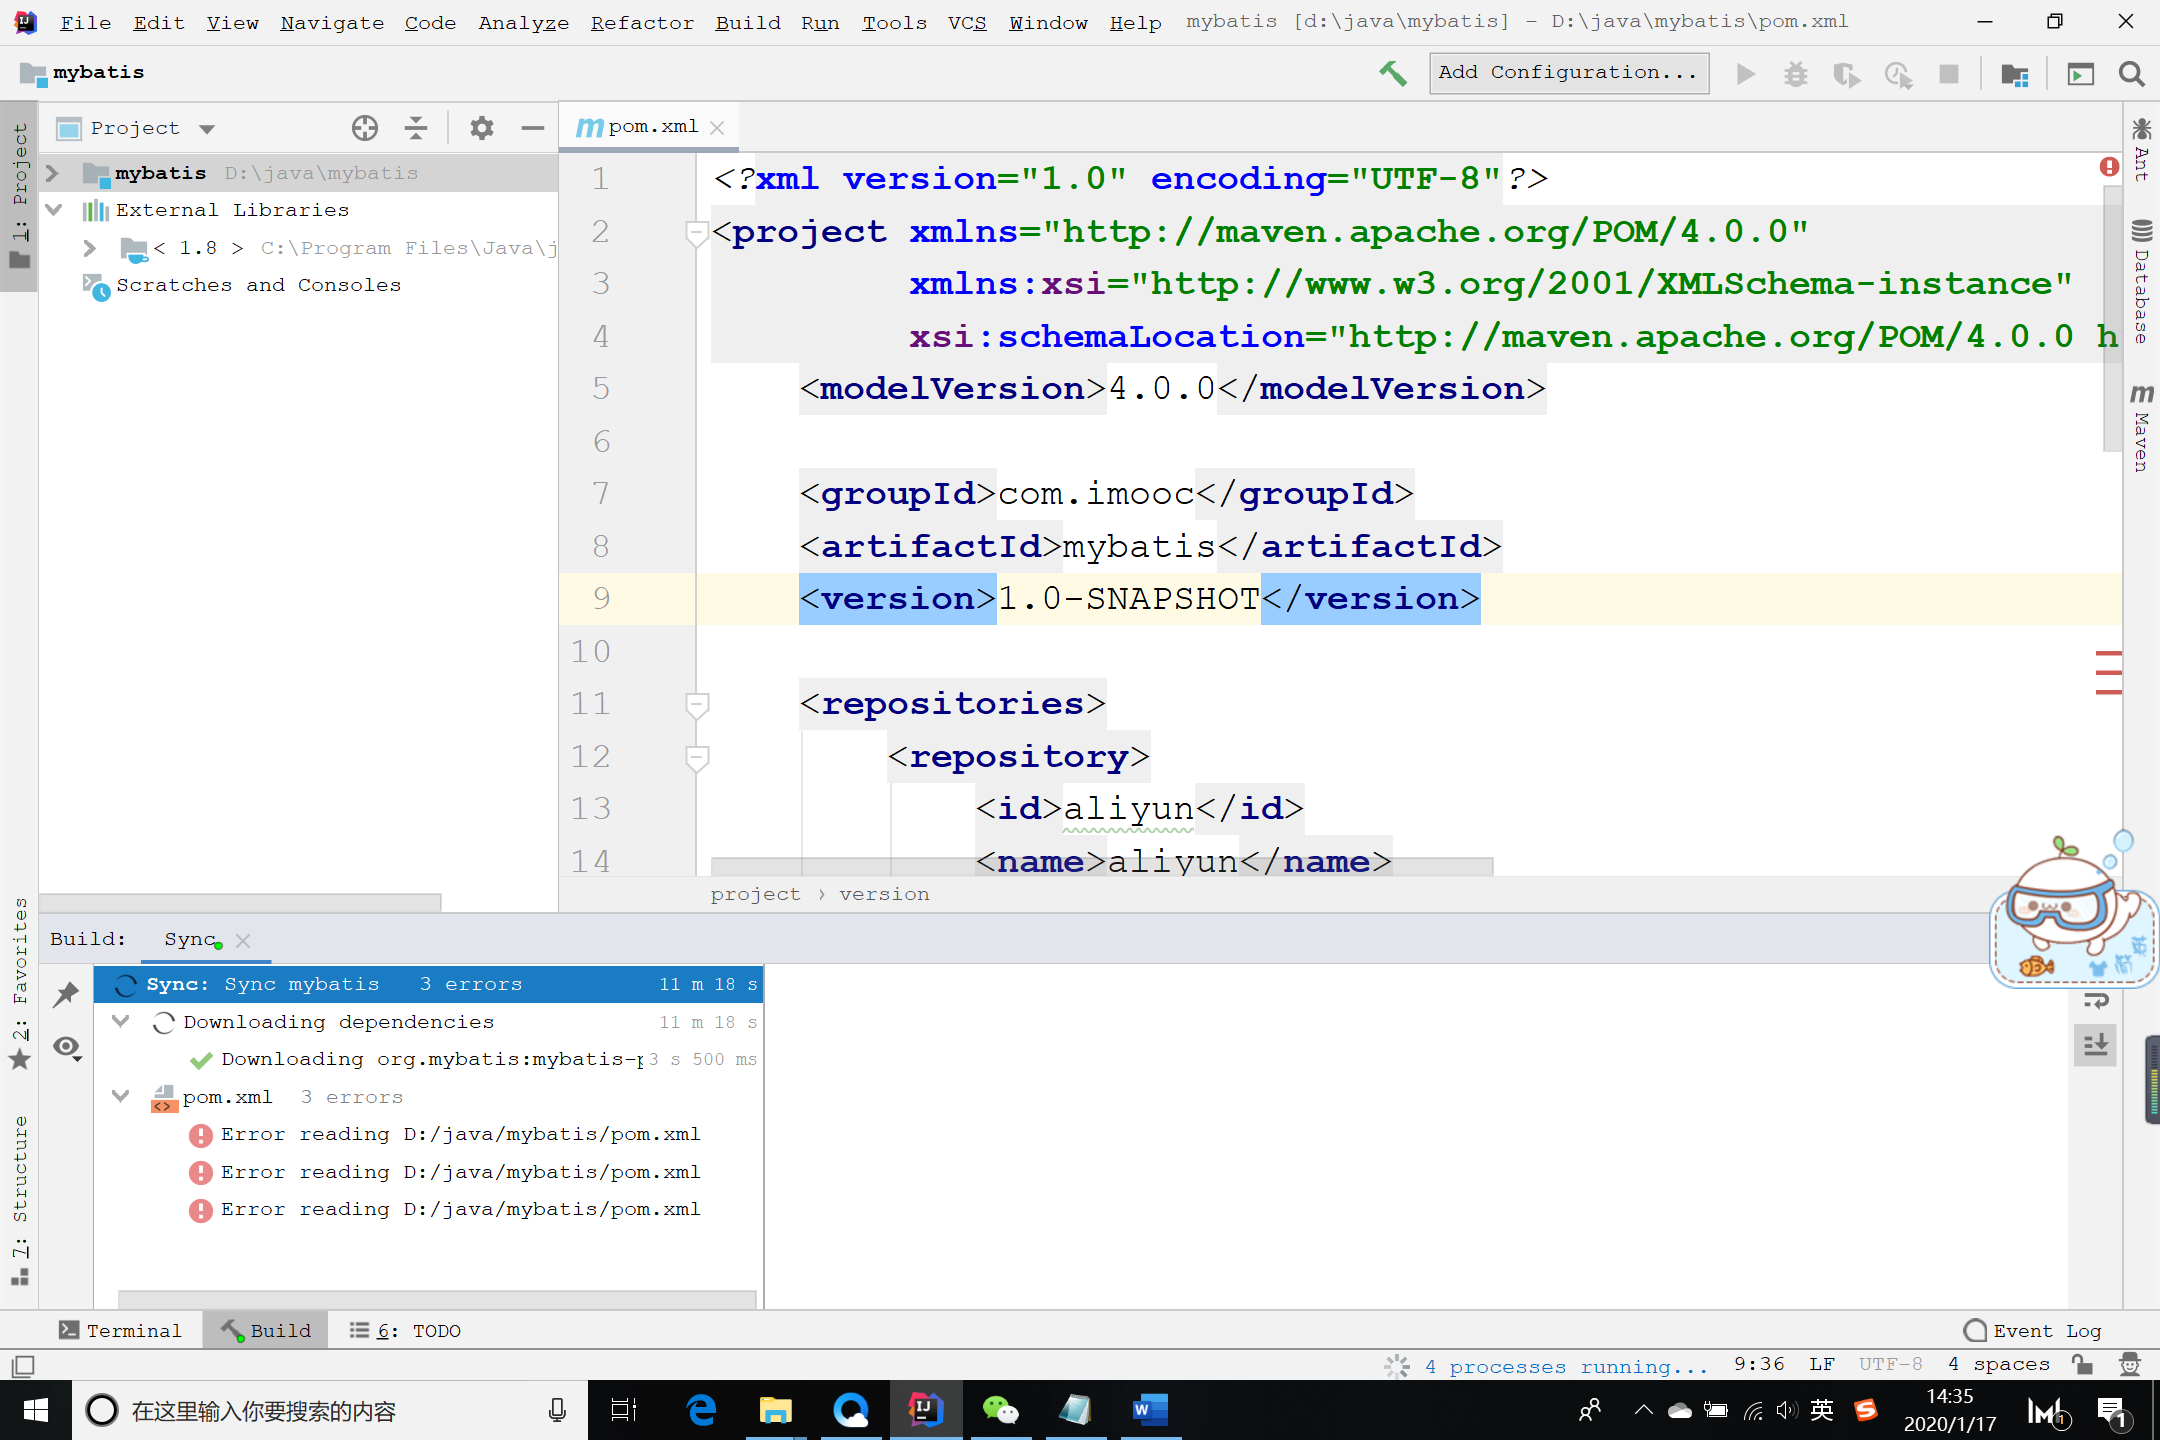Click the pin tab icon in Build panel
This screenshot has width=2160, height=1440.
pyautogui.click(x=66, y=994)
